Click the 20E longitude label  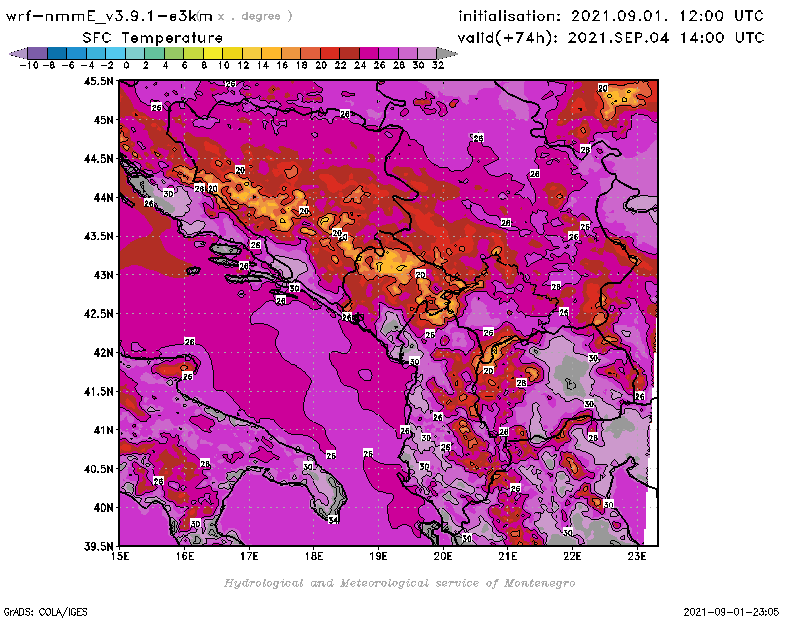point(443,556)
